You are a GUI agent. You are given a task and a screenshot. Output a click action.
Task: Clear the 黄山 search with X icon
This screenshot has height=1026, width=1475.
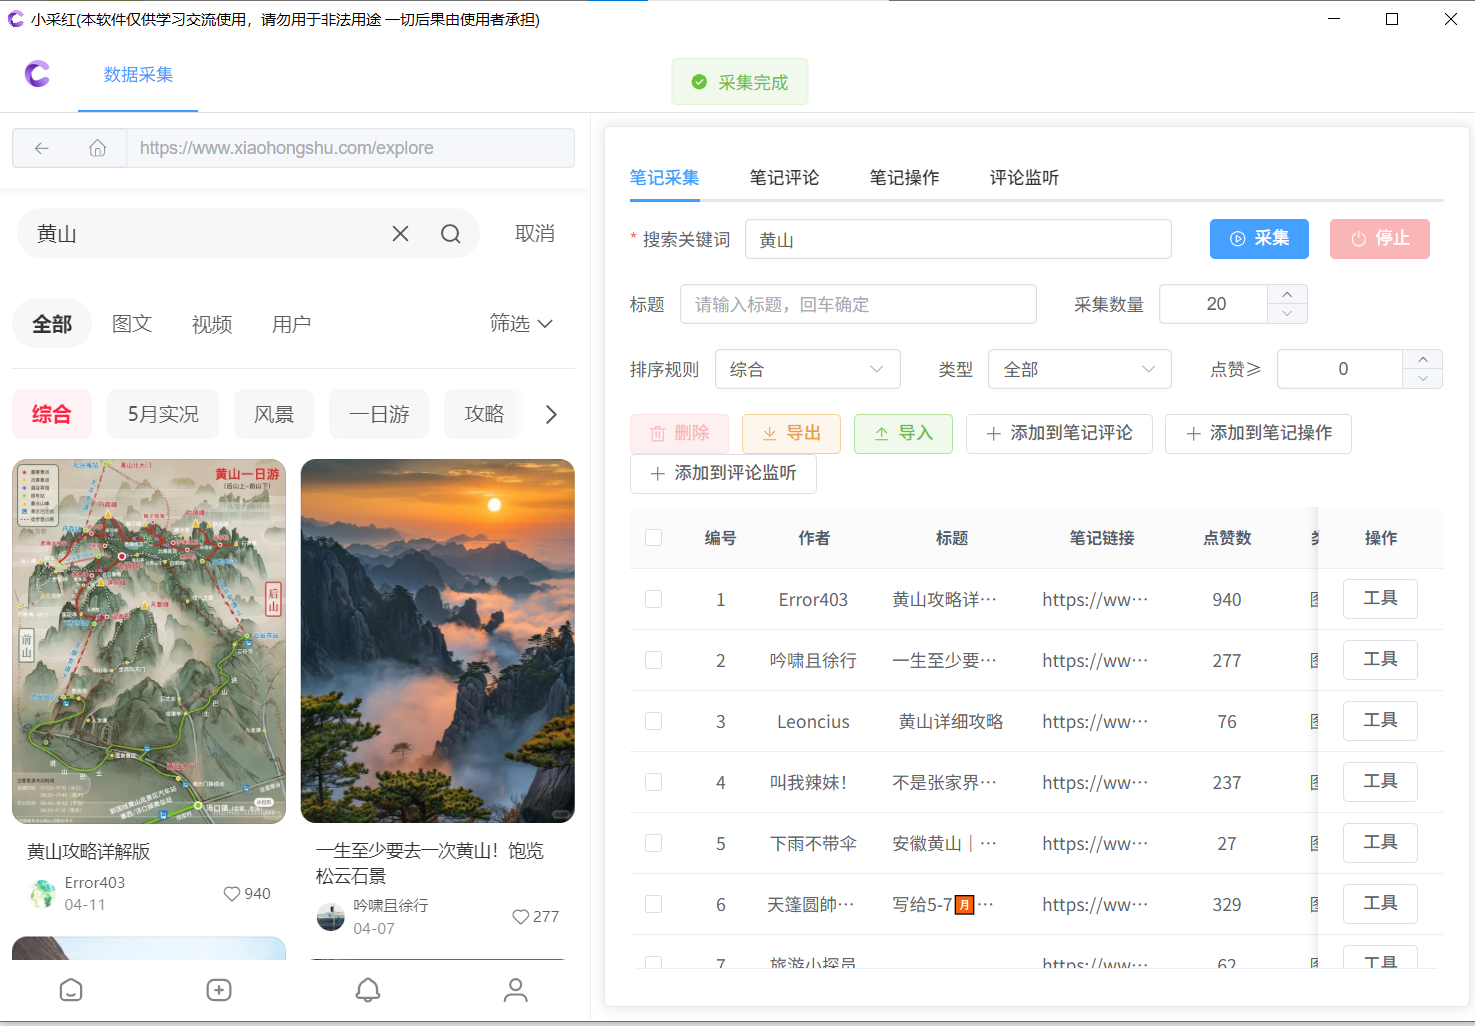tap(400, 233)
